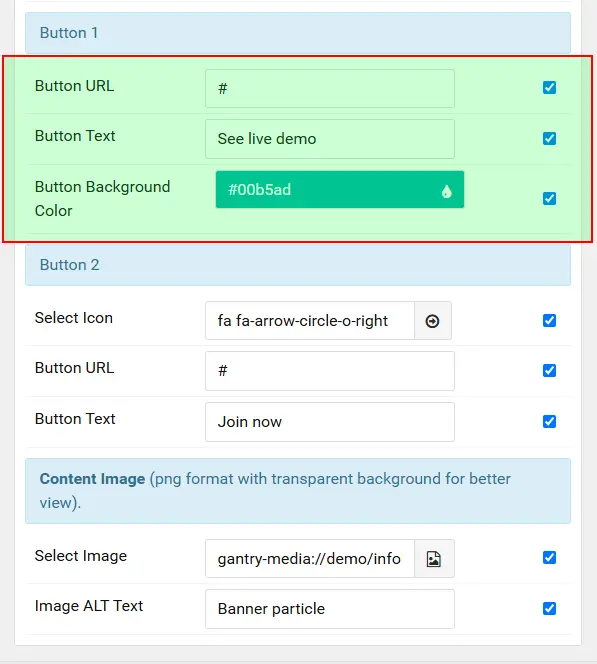This screenshot has width=597, height=664.
Task: Open the icon picker for Select Icon
Action: pos(433,321)
